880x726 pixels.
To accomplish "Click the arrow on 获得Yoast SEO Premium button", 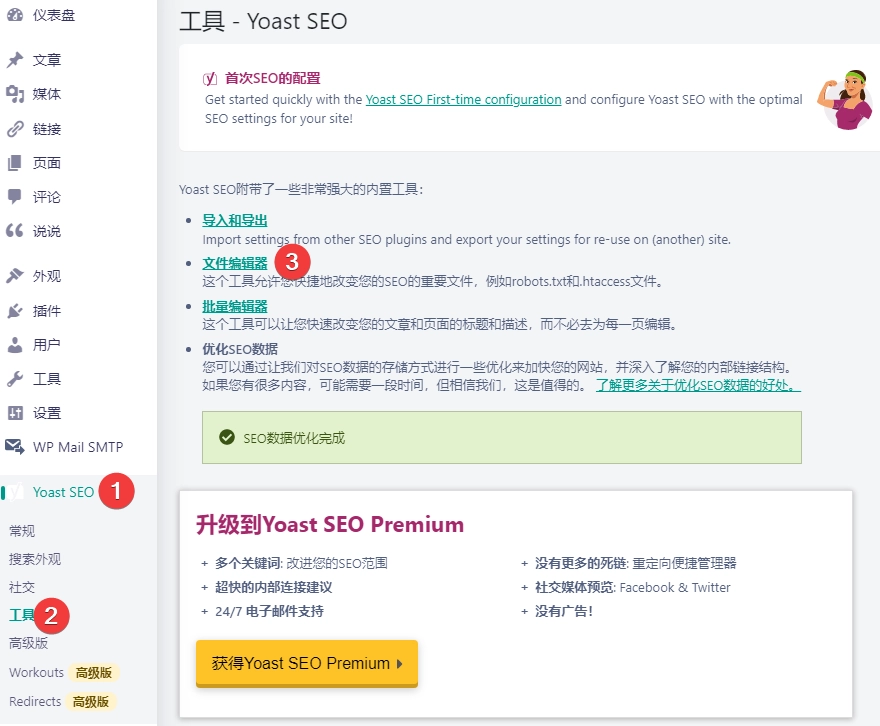I will tap(400, 663).
